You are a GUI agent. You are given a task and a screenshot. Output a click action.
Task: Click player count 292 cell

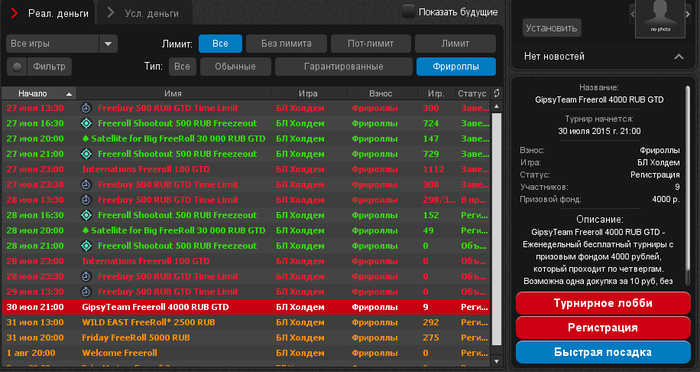431,322
